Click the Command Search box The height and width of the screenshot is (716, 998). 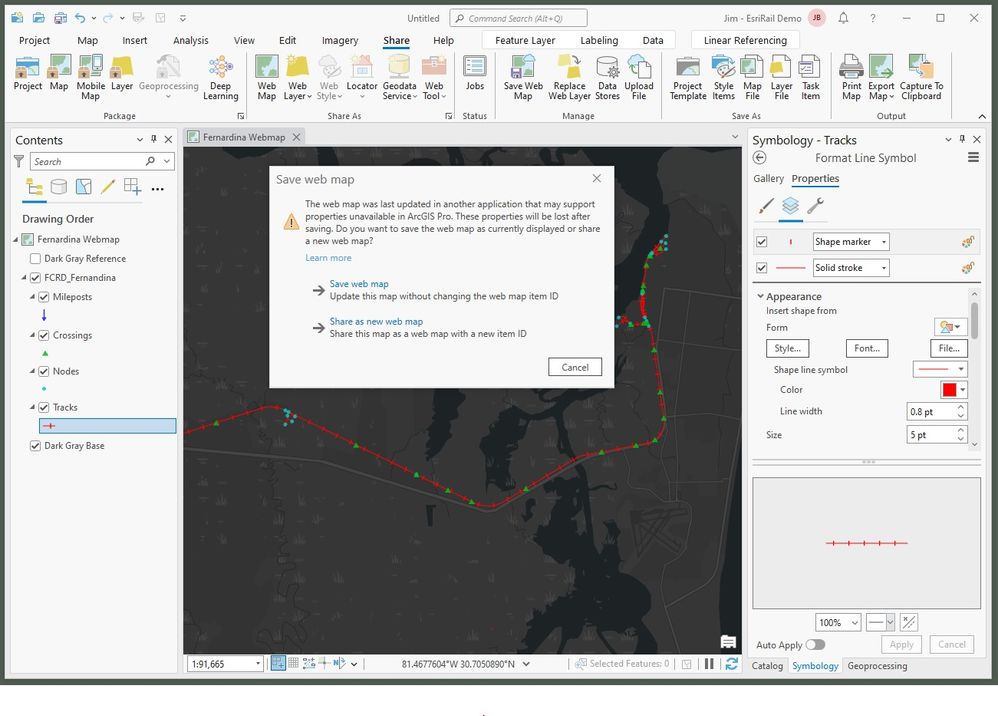point(518,18)
